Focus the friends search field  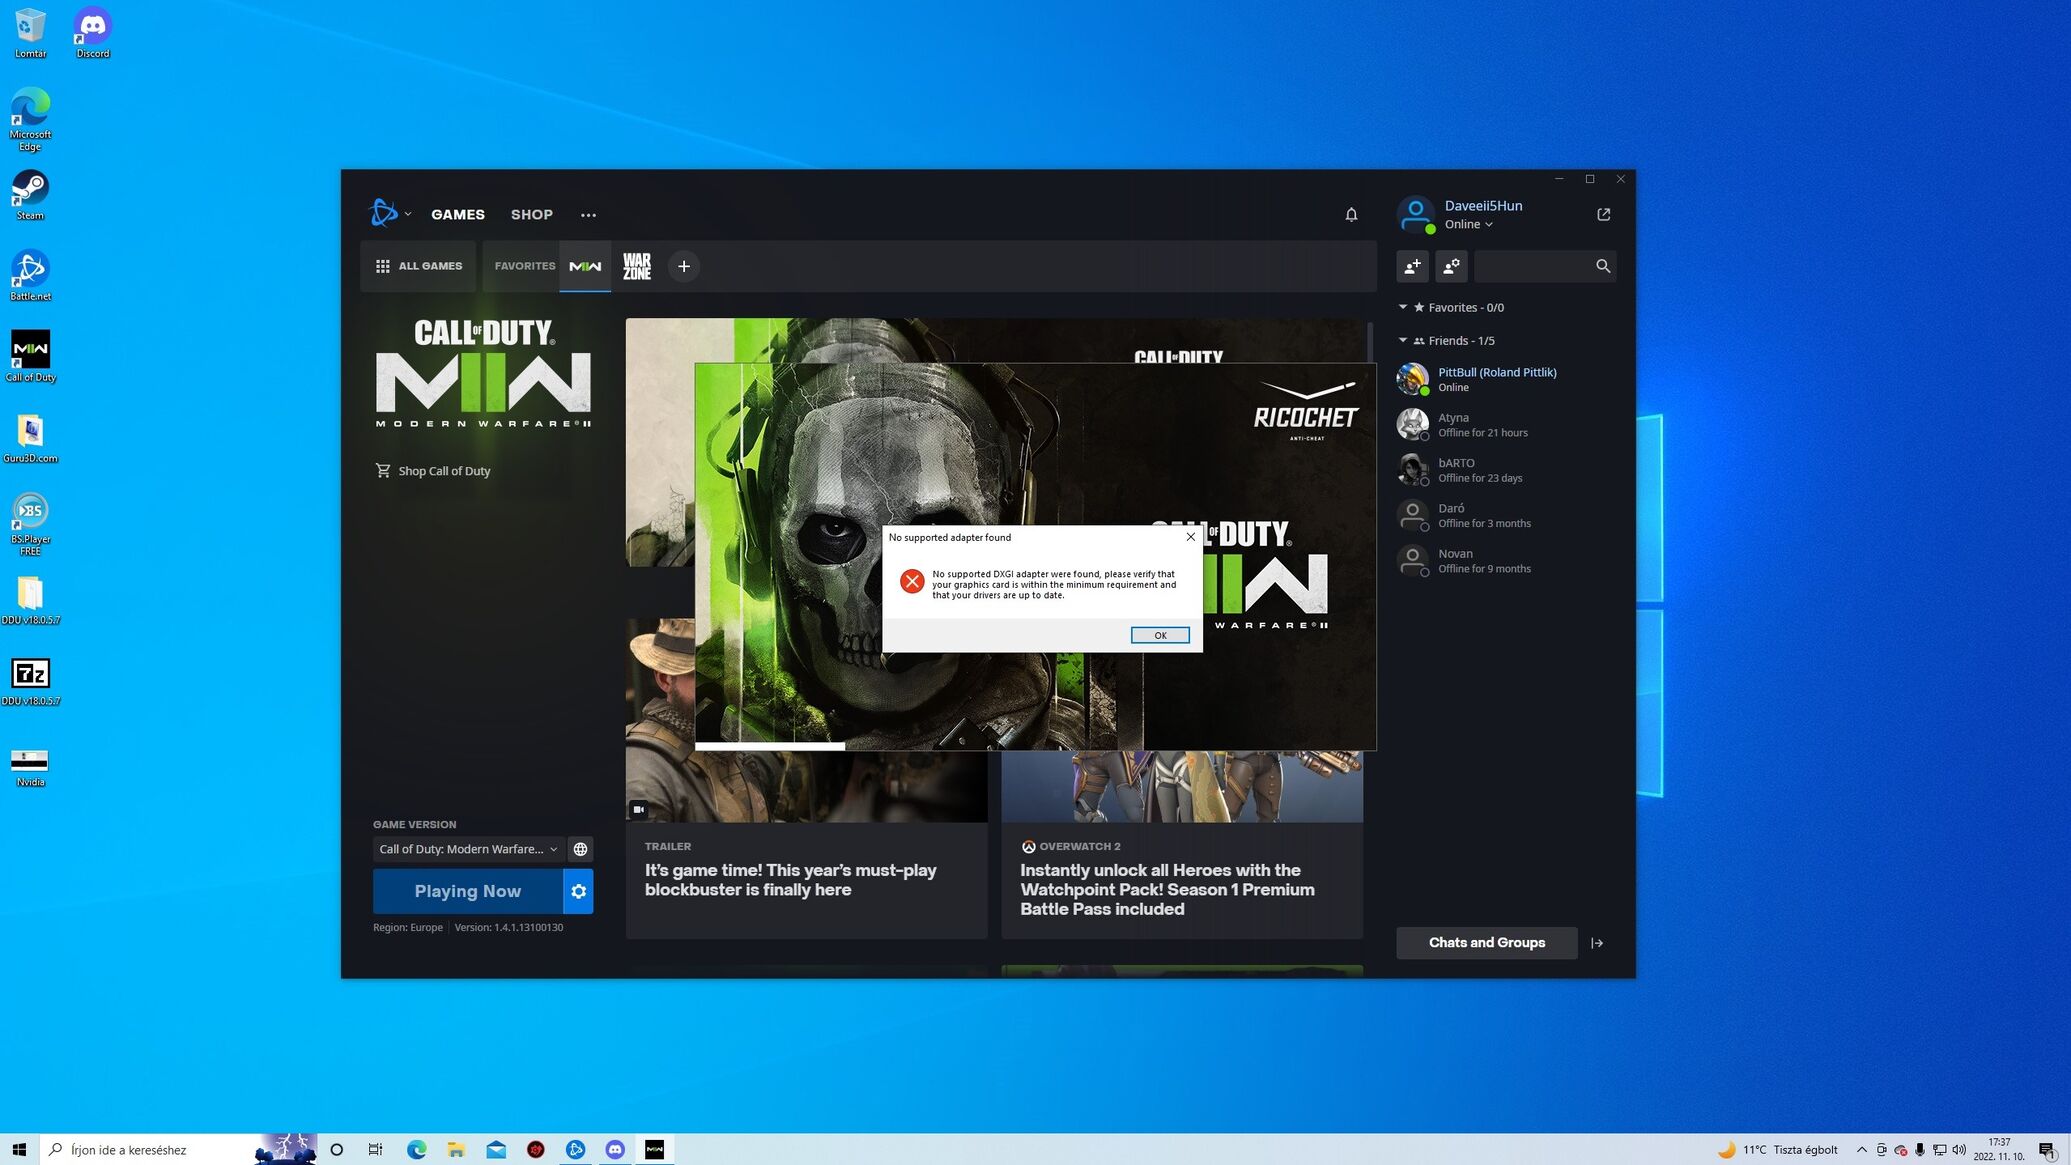[x=1533, y=266]
